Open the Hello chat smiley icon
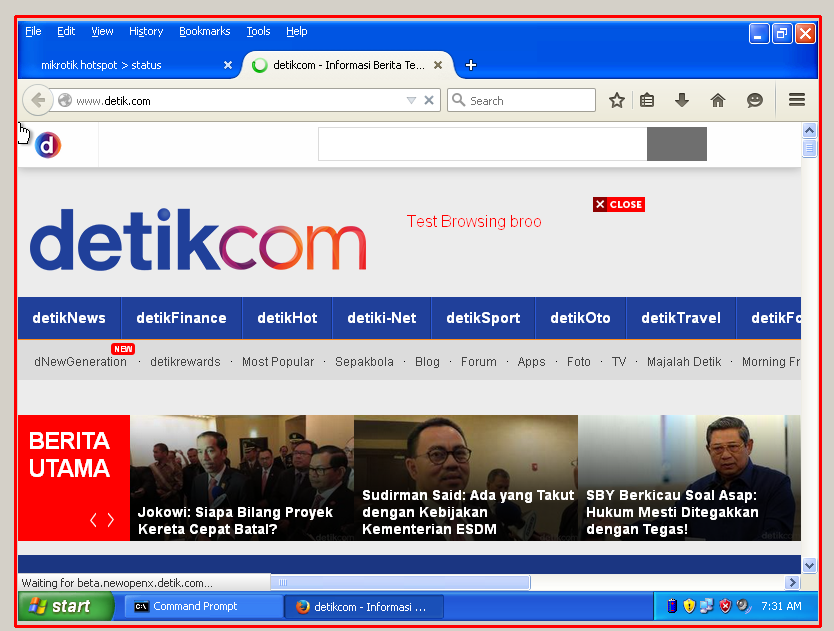 tap(755, 100)
